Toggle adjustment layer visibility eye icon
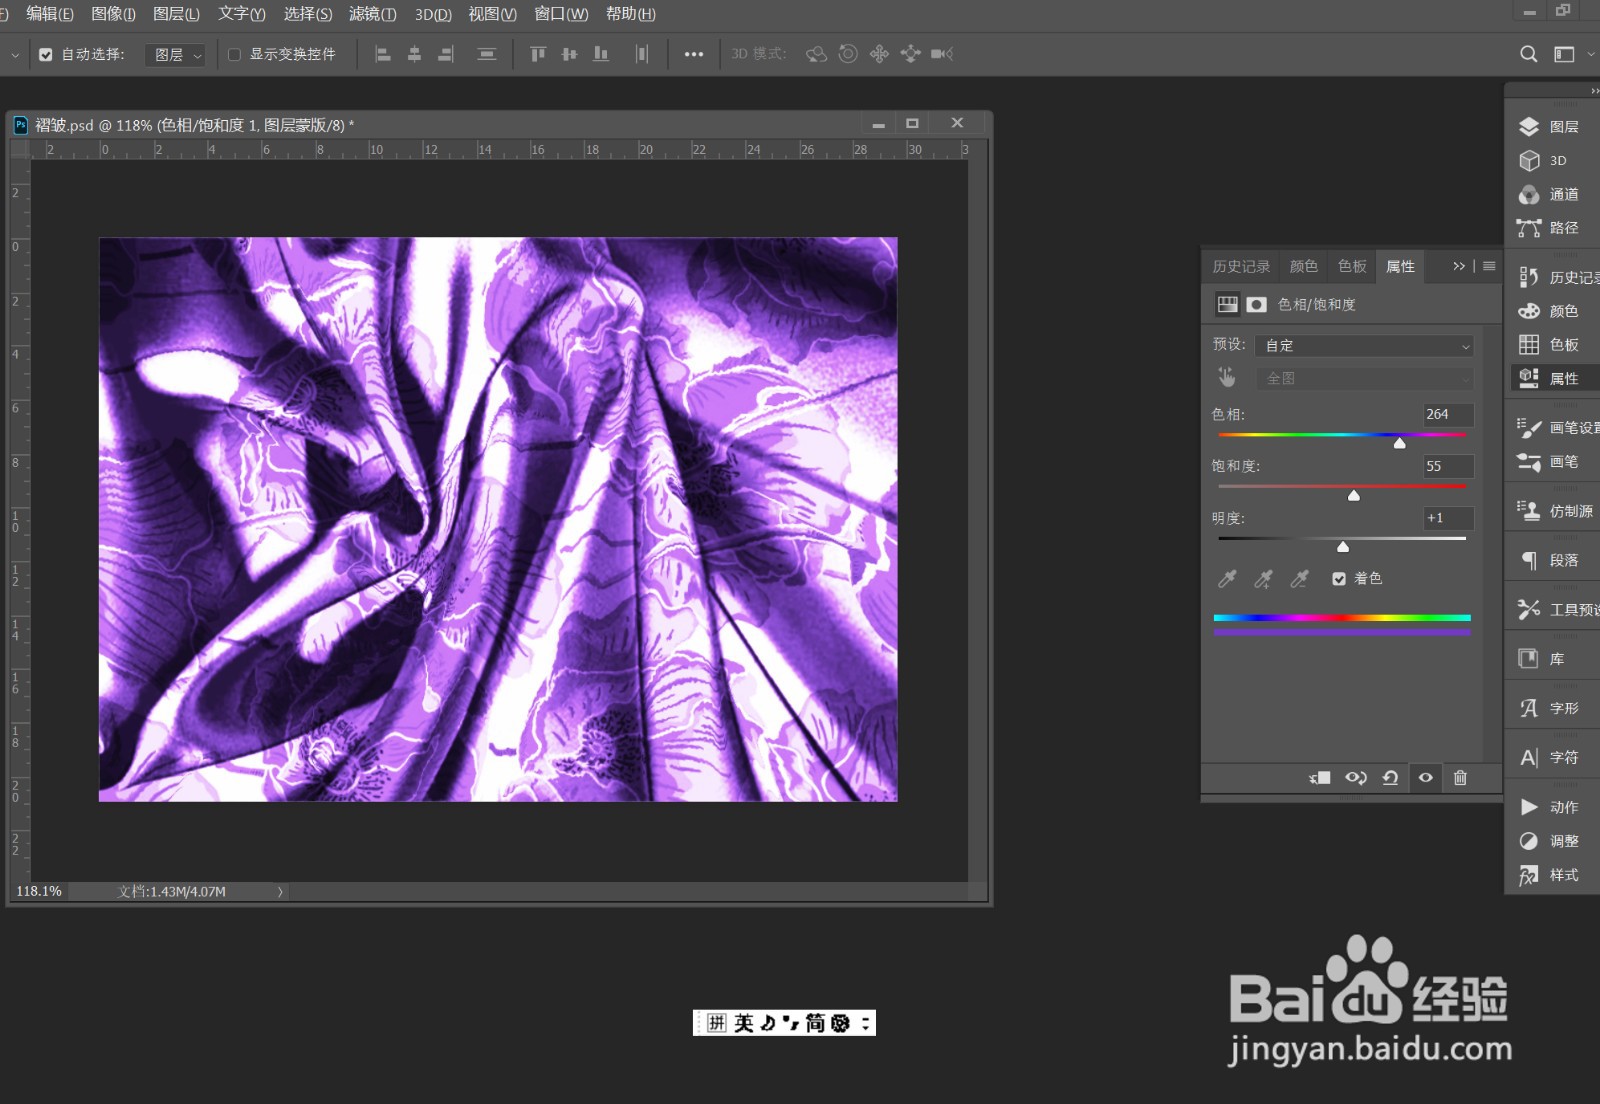Viewport: 1600px width, 1104px height. coord(1425,778)
